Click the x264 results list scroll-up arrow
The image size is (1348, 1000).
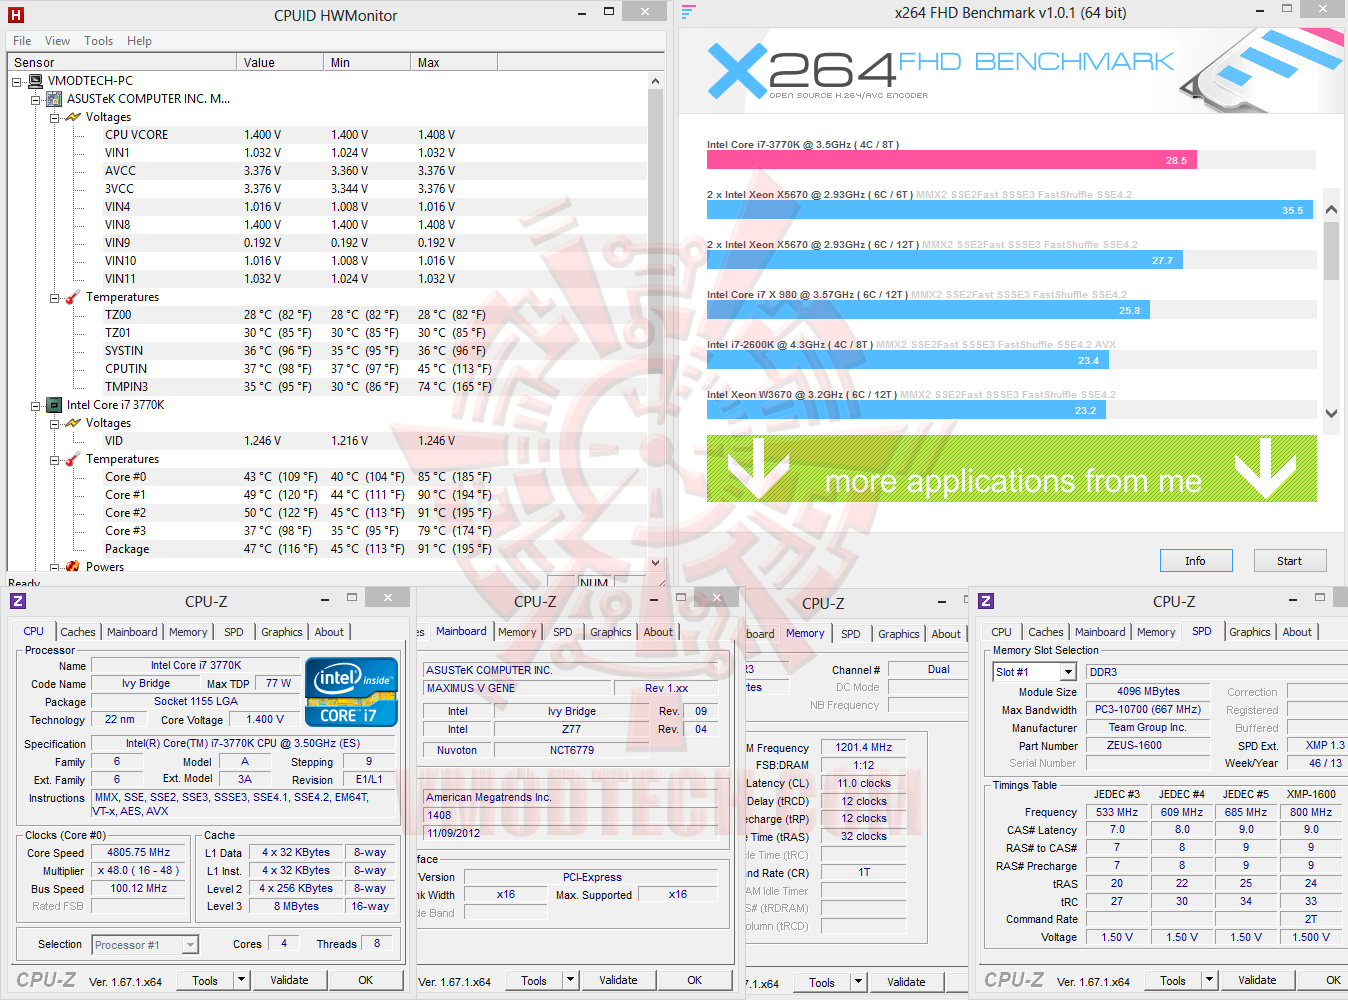click(1331, 210)
